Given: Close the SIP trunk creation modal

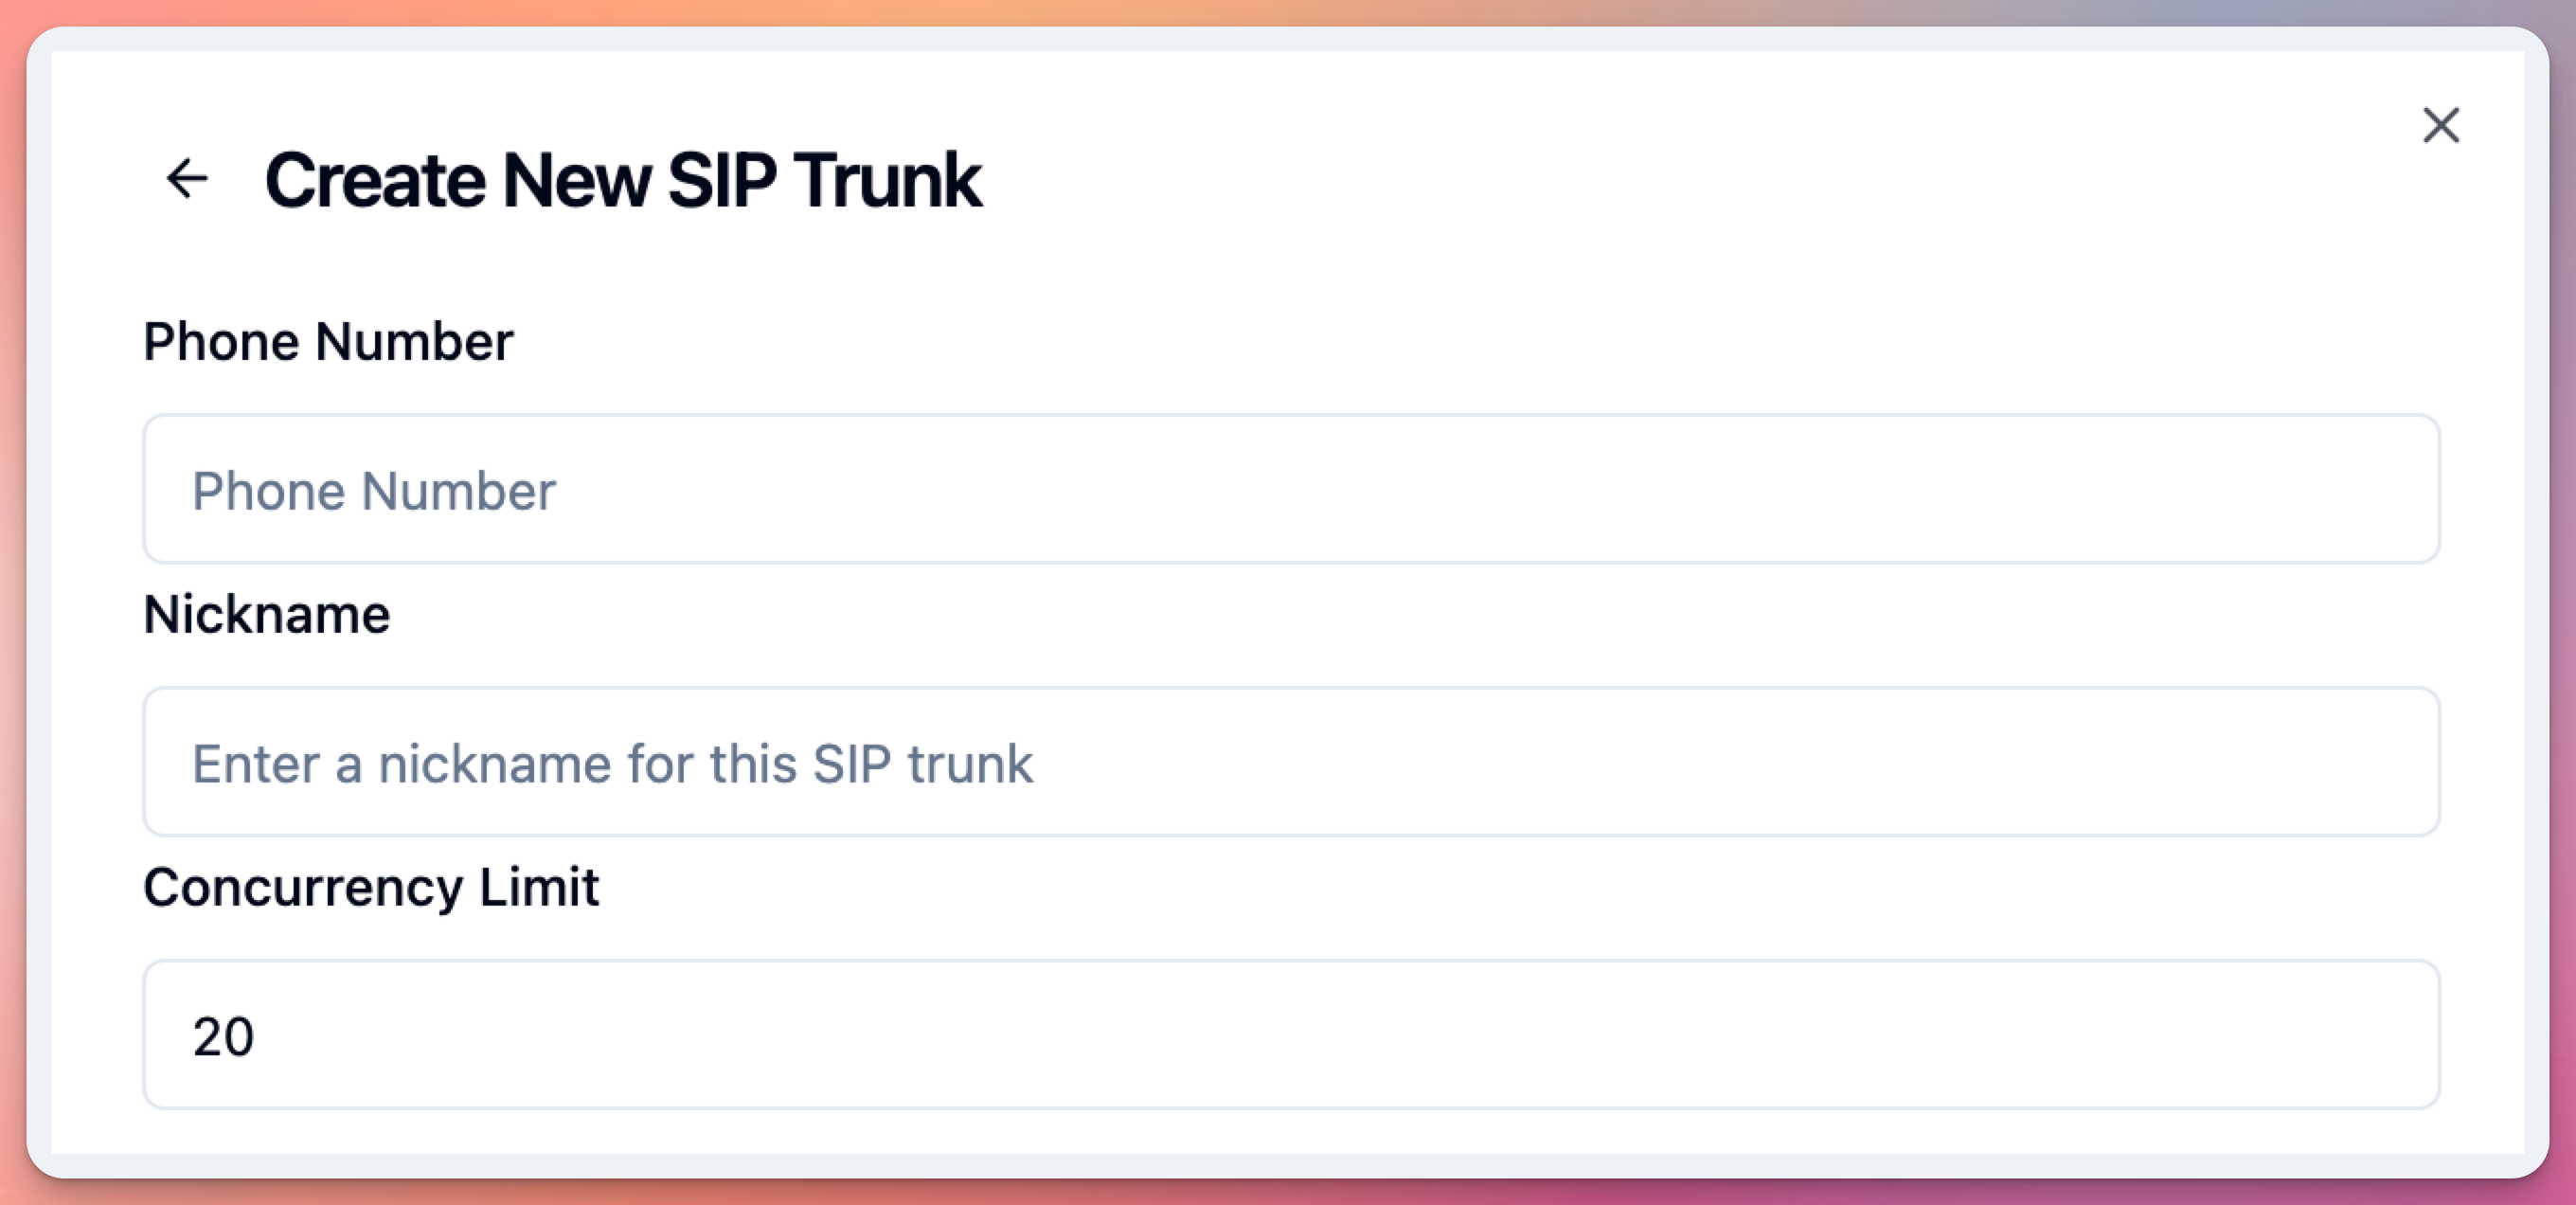Looking at the screenshot, I should [x=2440, y=125].
